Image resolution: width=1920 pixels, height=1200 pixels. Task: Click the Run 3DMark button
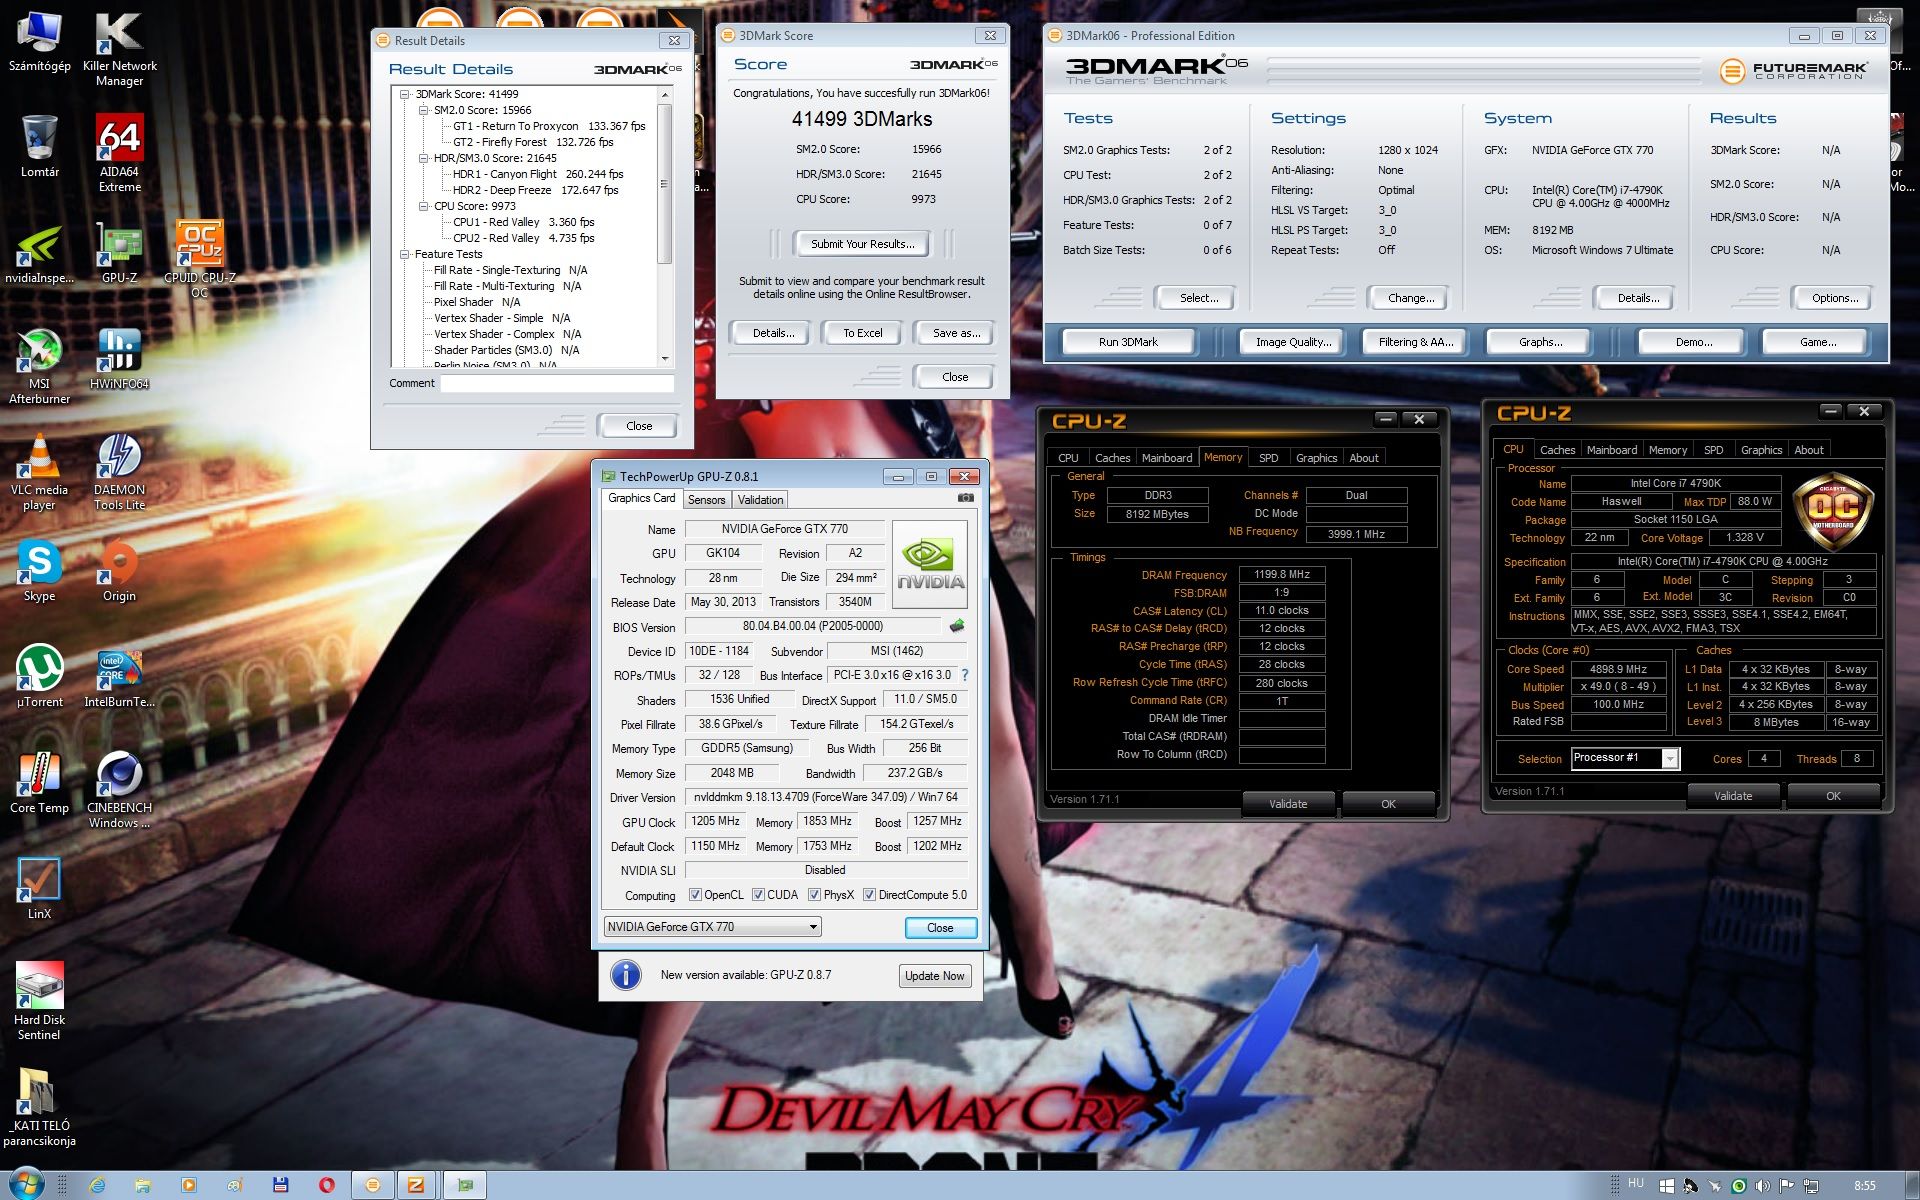[x=1128, y=342]
